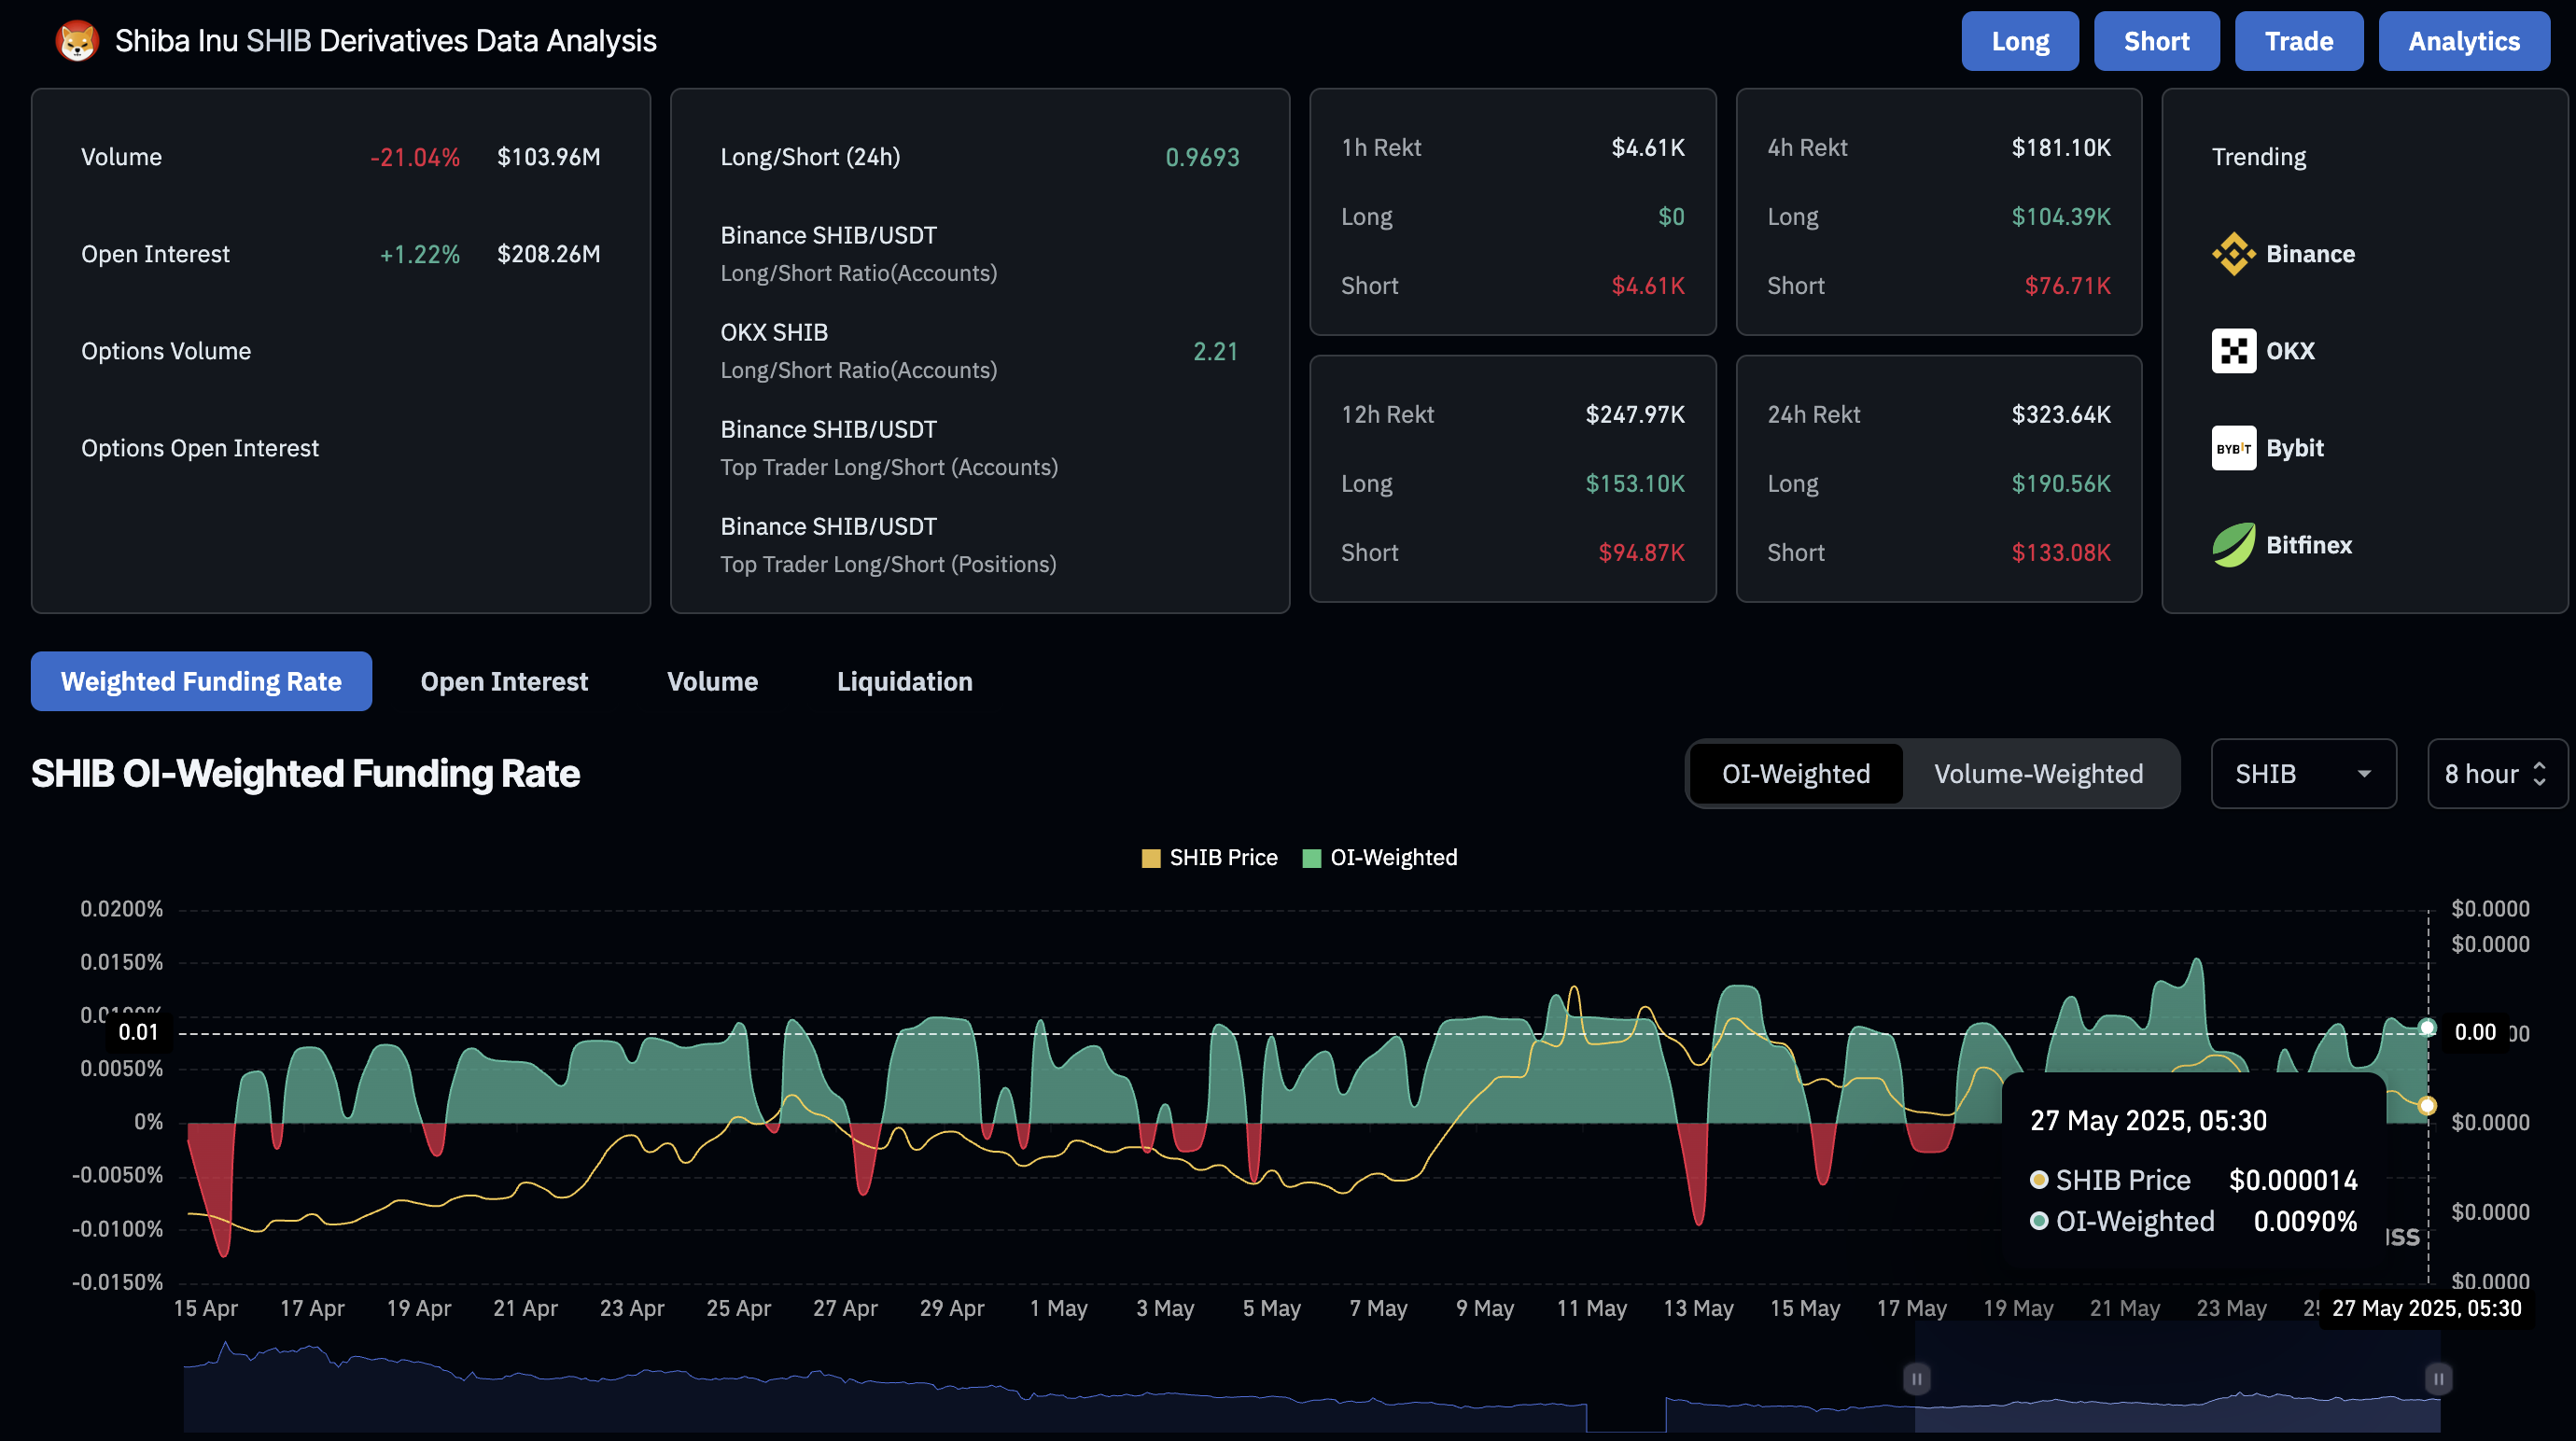Screen dimensions: 2576x1441
Task: Click the Analytics button
Action: pyautogui.click(x=2463, y=42)
